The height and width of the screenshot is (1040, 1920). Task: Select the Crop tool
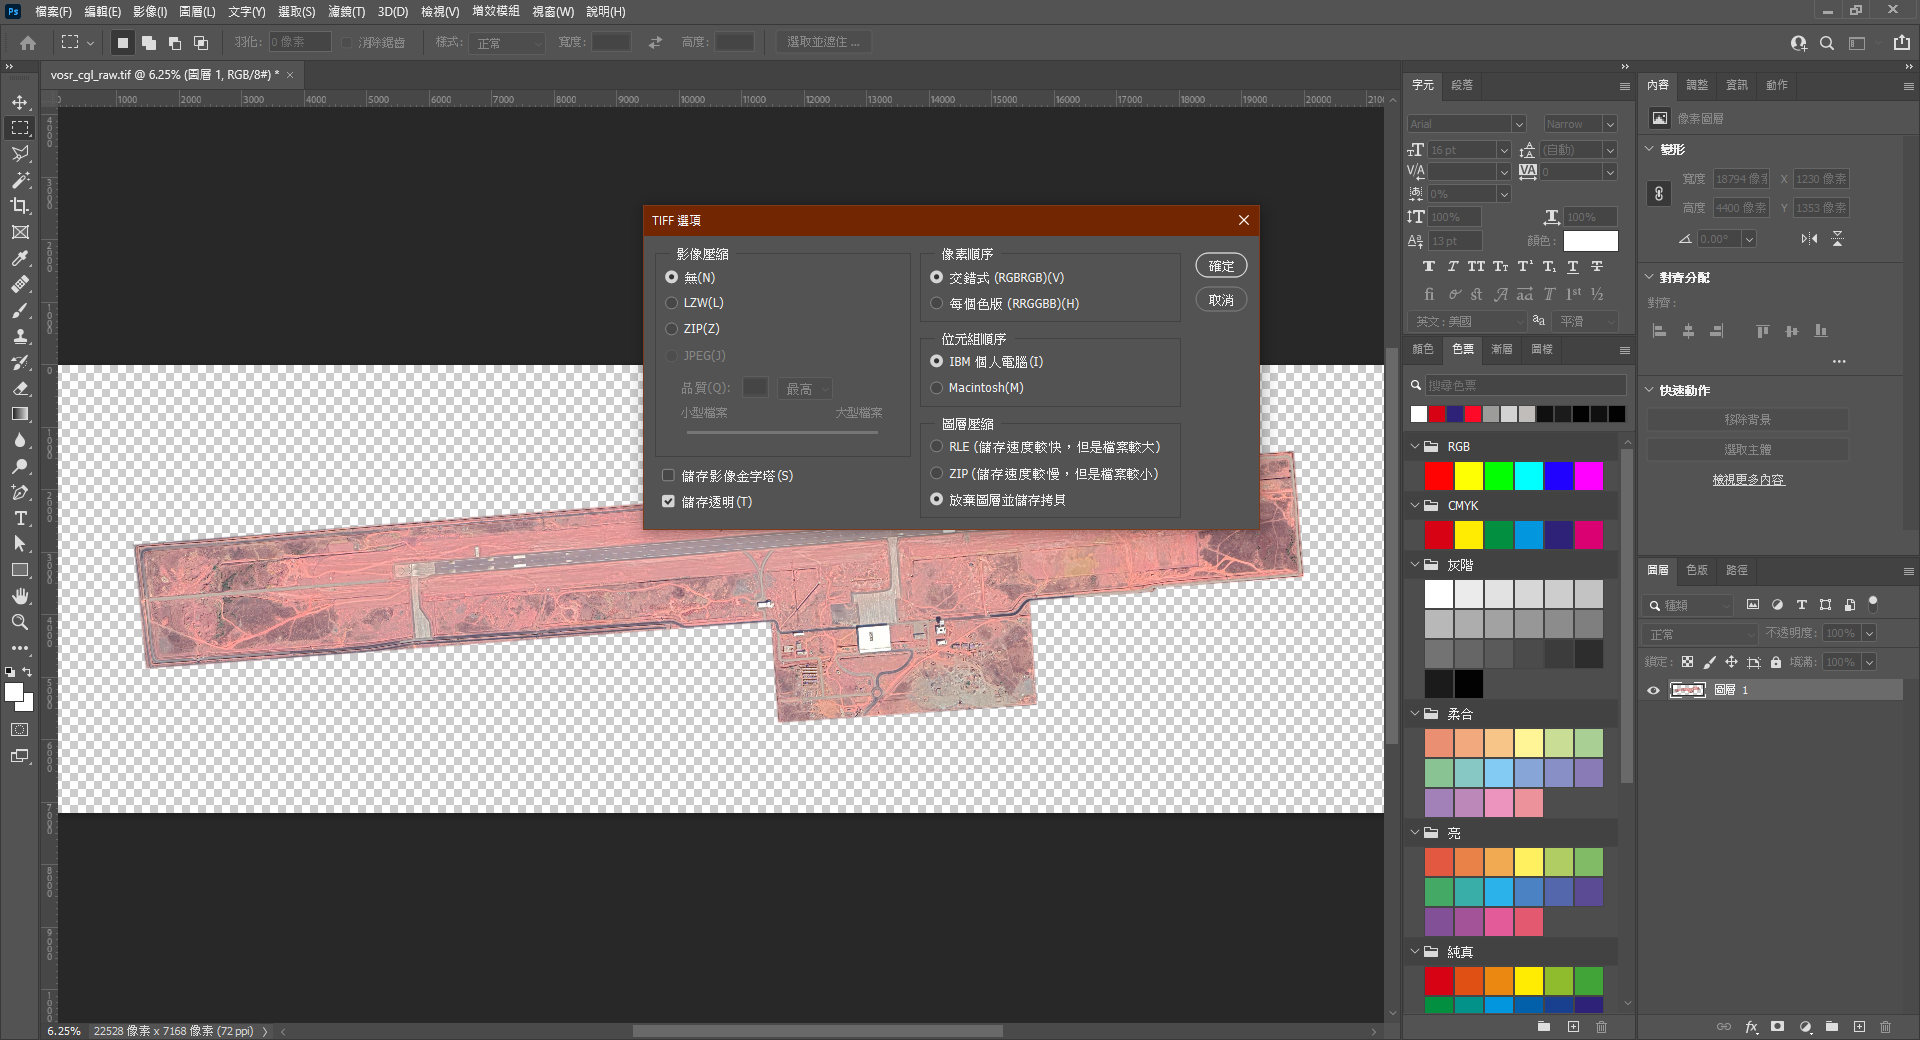(20, 206)
